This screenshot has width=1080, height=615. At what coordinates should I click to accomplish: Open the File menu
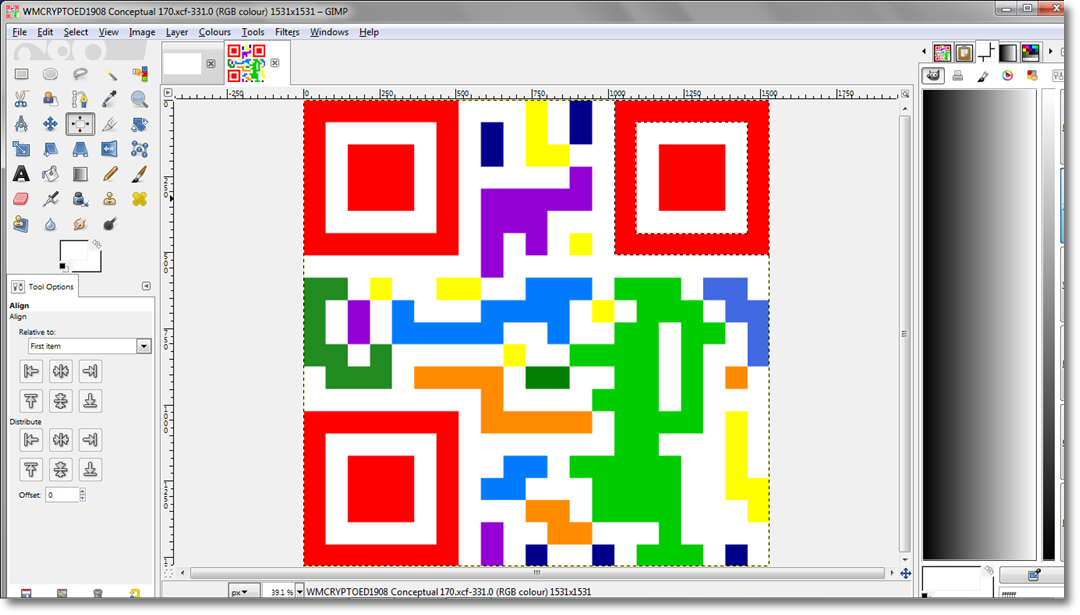(x=19, y=32)
